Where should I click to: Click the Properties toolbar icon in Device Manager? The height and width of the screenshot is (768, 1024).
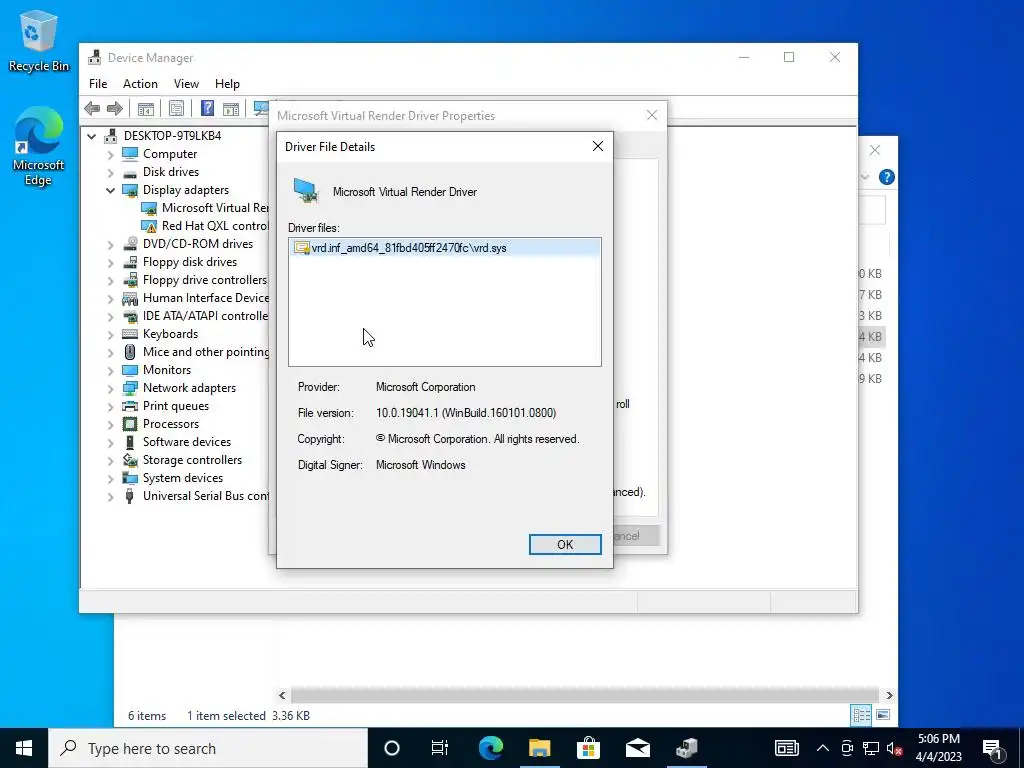coord(176,108)
